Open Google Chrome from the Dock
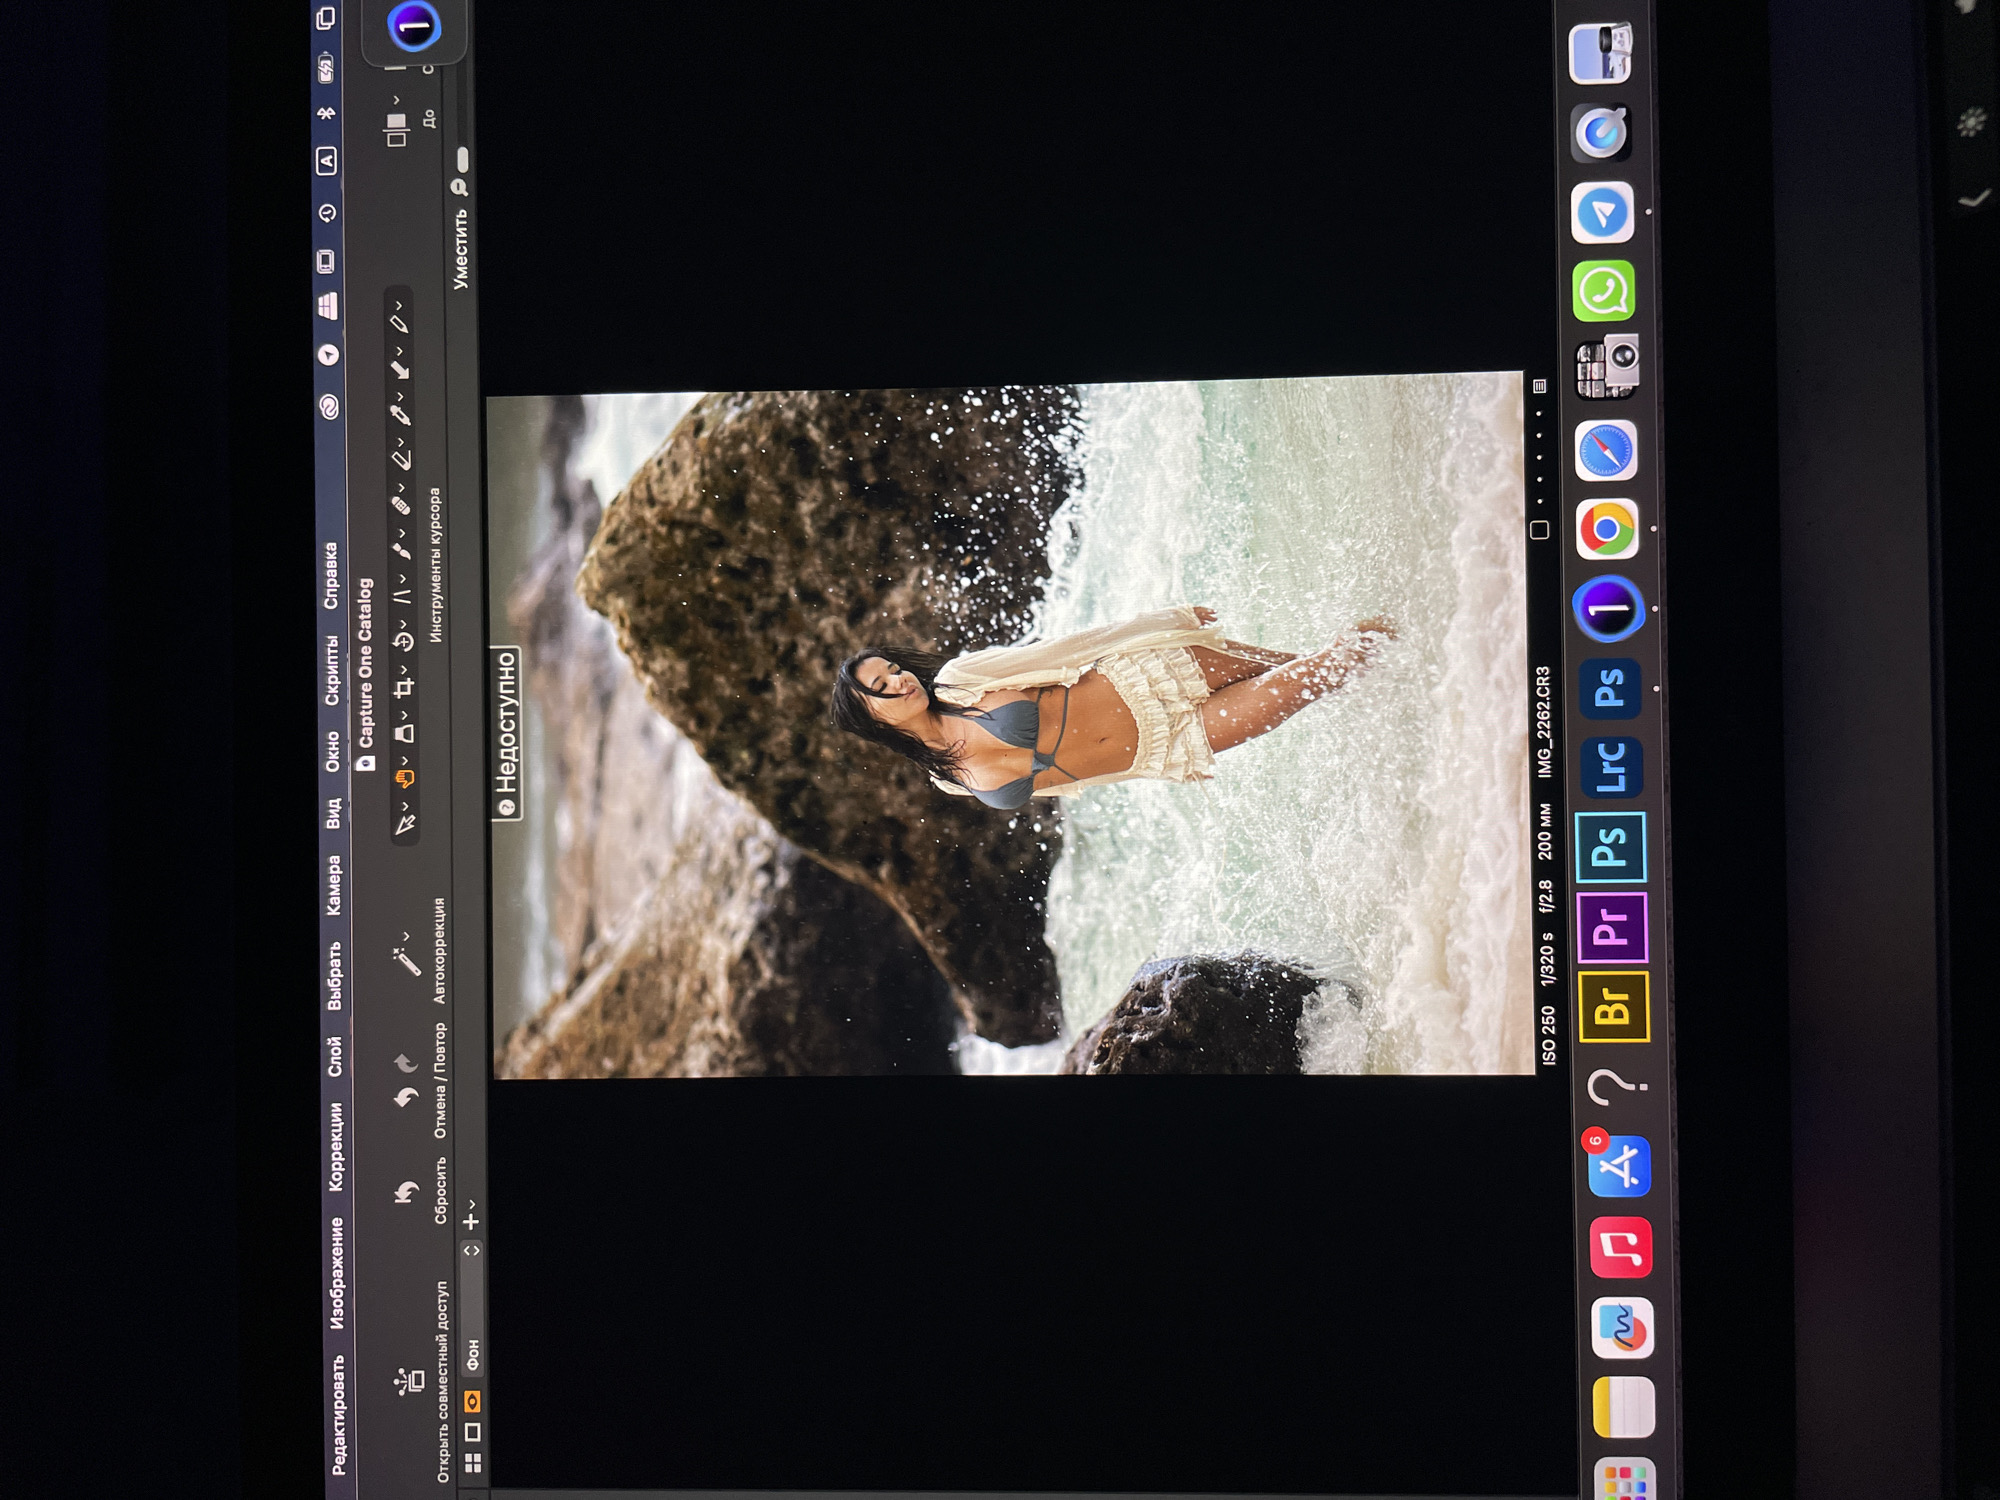The height and width of the screenshot is (1500, 2000). pos(1608,529)
